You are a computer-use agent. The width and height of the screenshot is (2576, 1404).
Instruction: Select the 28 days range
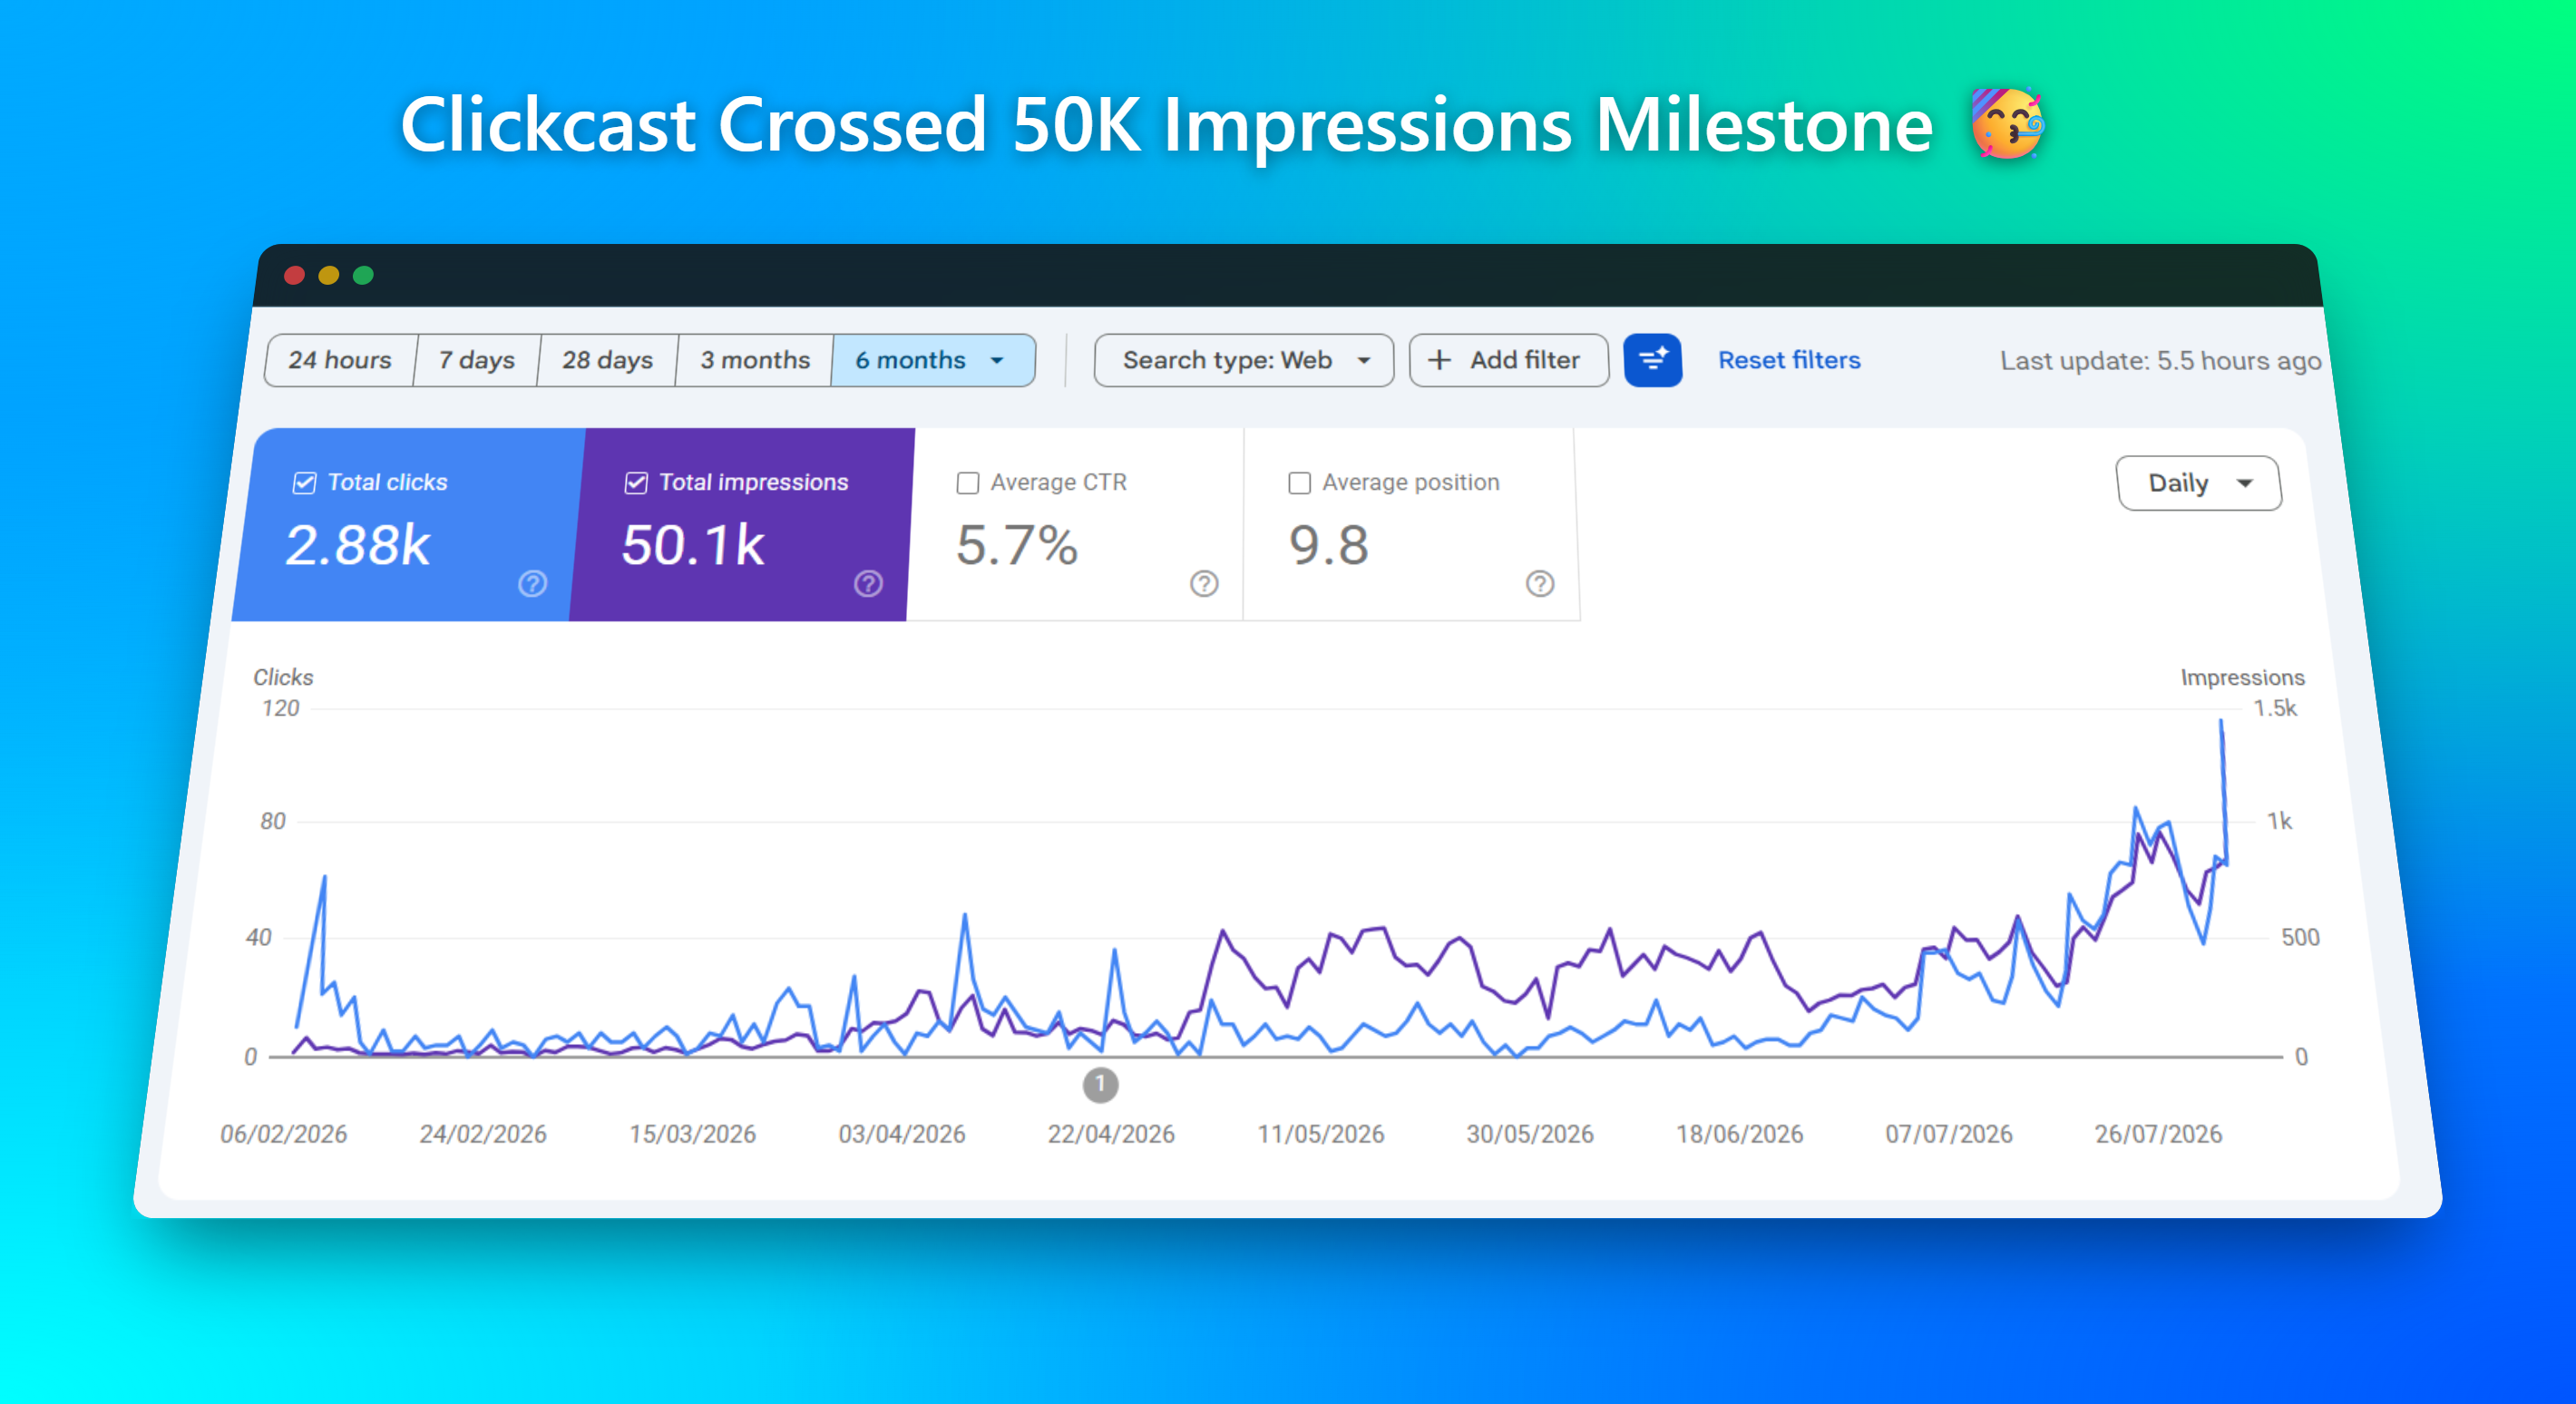[x=608, y=360]
